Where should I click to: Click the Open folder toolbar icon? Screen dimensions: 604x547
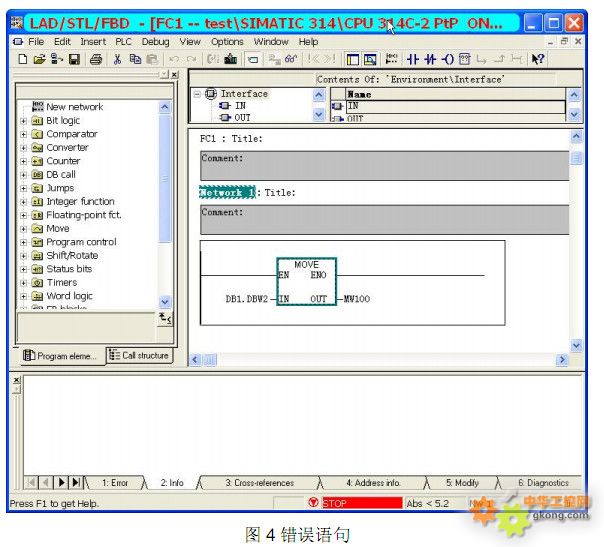click(39, 59)
